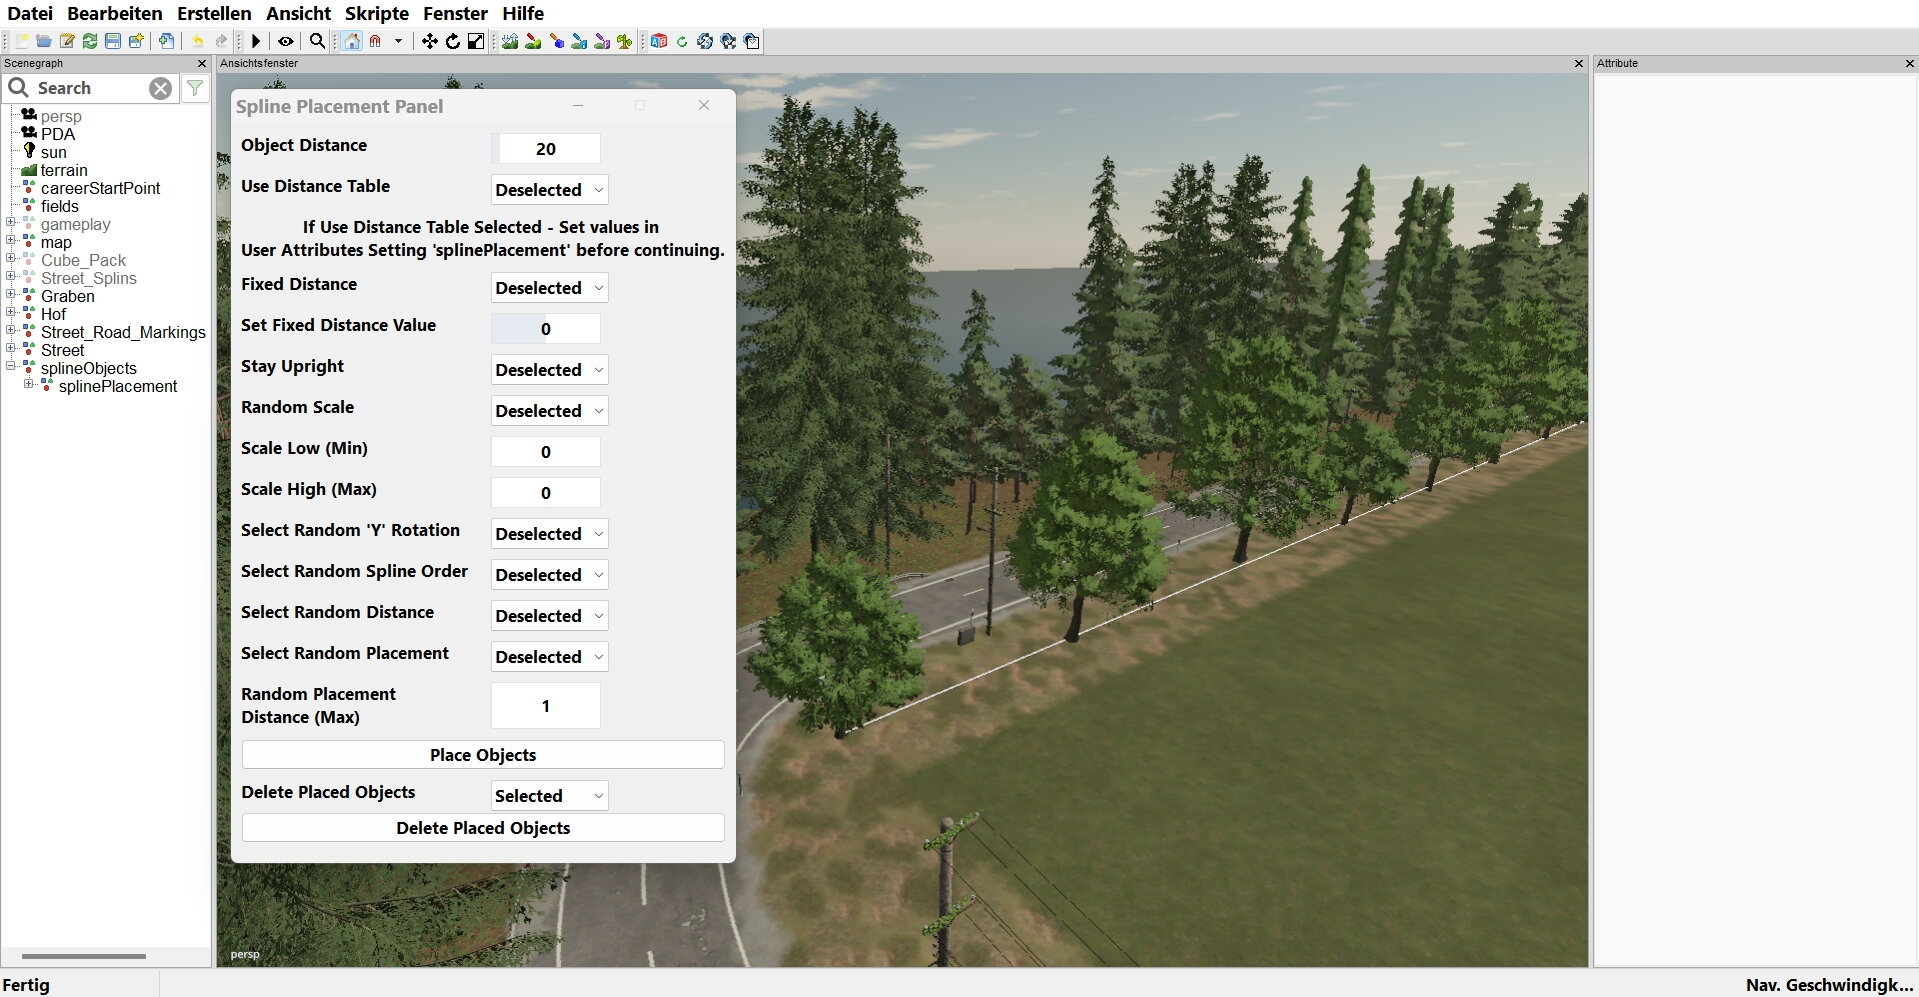The image size is (1919, 997).
Task: Click the Place Objects button
Action: click(483, 755)
